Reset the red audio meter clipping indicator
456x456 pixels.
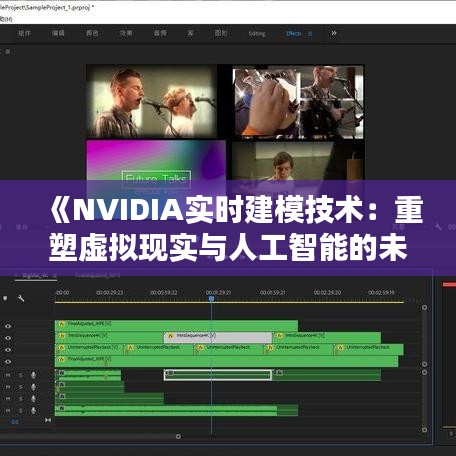[x=449, y=284]
